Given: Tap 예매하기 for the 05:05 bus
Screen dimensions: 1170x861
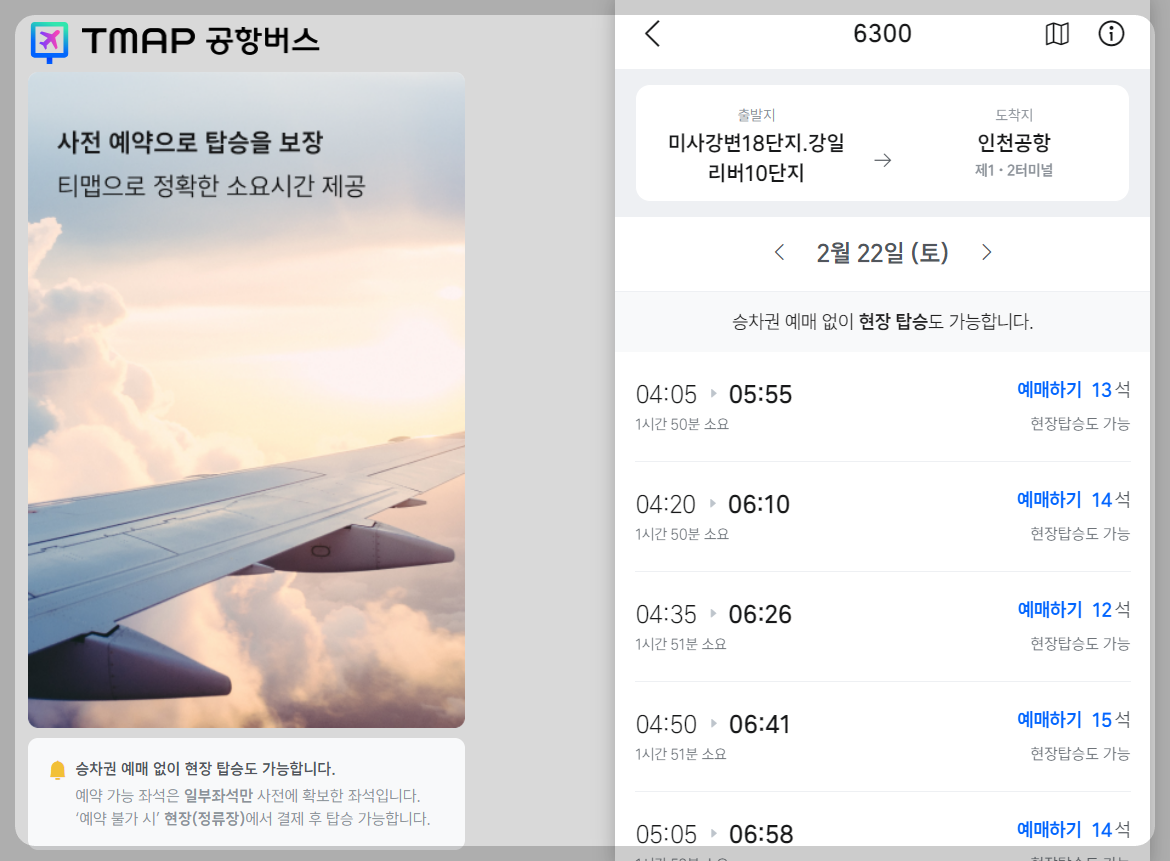Looking at the screenshot, I should pyautogui.click(x=1049, y=830).
